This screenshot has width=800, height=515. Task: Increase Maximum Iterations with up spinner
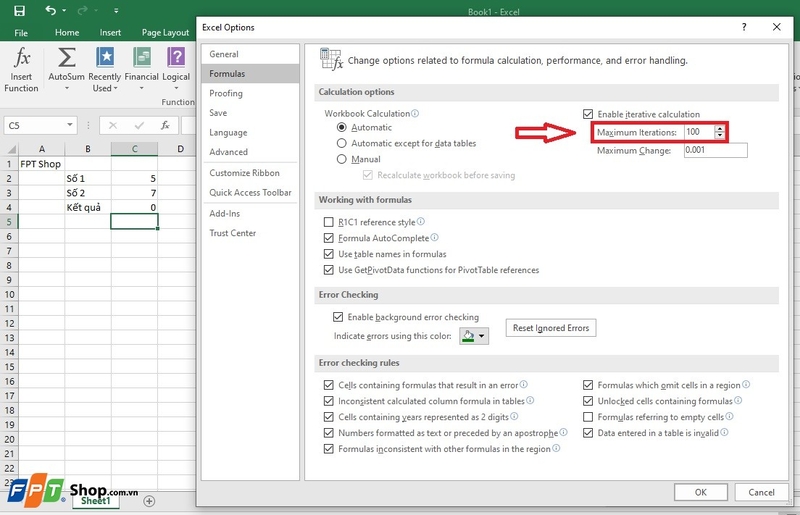click(x=719, y=129)
